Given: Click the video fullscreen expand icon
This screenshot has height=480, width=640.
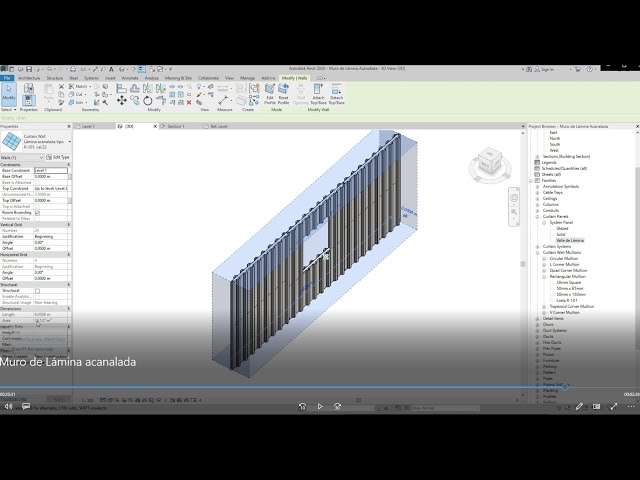Looking at the screenshot, I should 613,407.
